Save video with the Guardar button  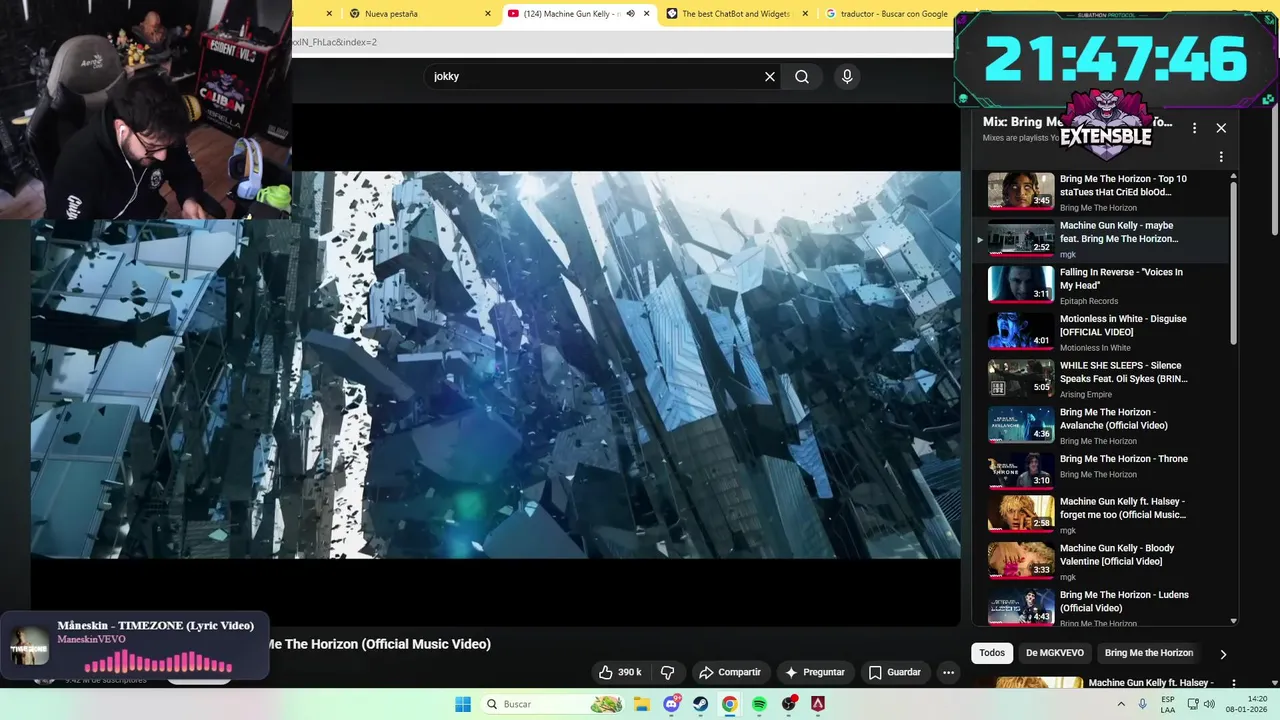click(x=894, y=672)
